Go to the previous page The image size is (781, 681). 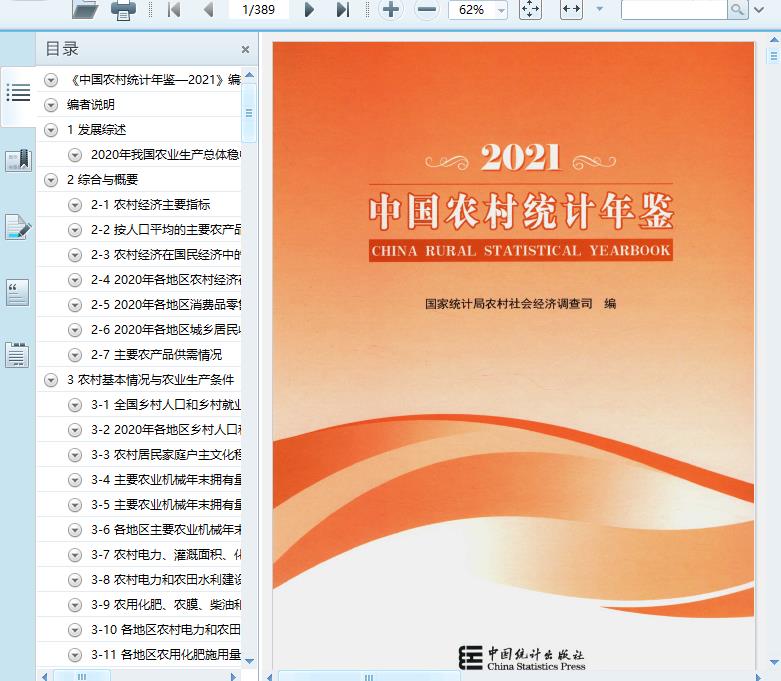(x=209, y=9)
